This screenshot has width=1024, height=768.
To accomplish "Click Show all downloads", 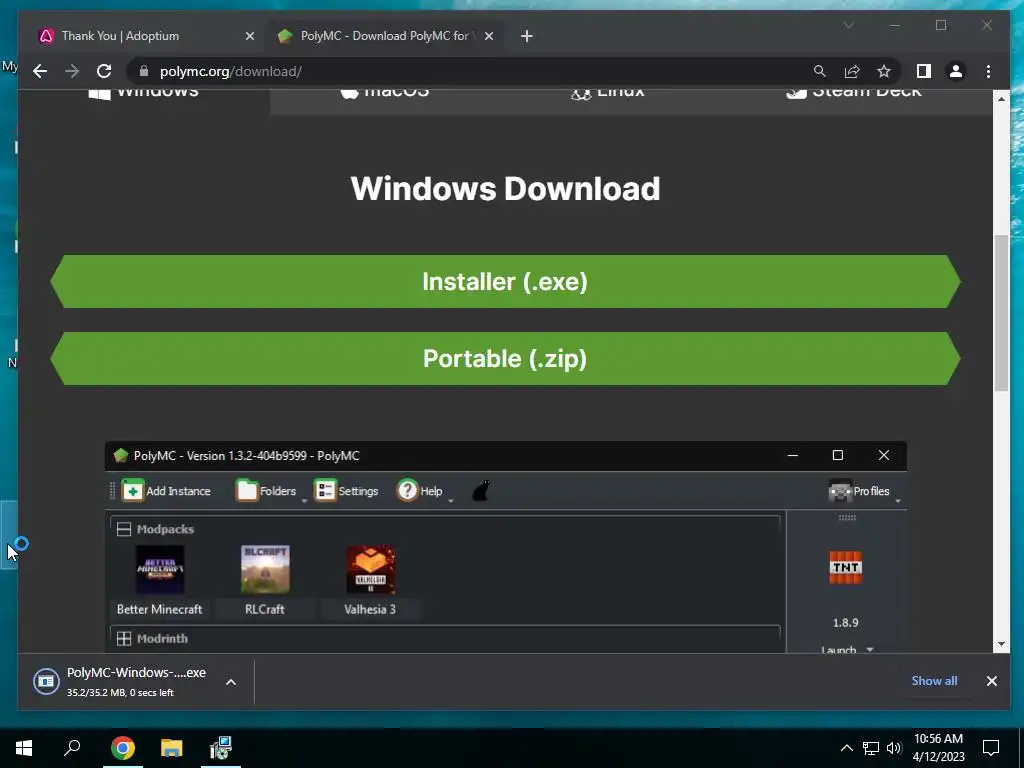I will [934, 680].
